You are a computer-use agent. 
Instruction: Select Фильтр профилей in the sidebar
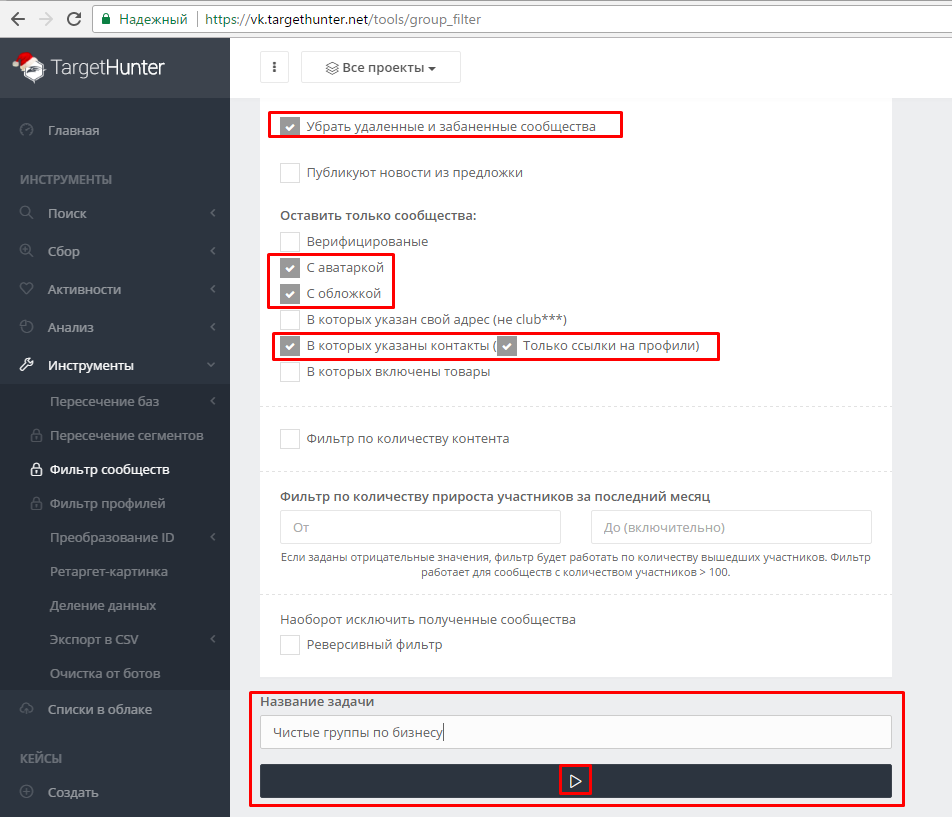[107, 503]
